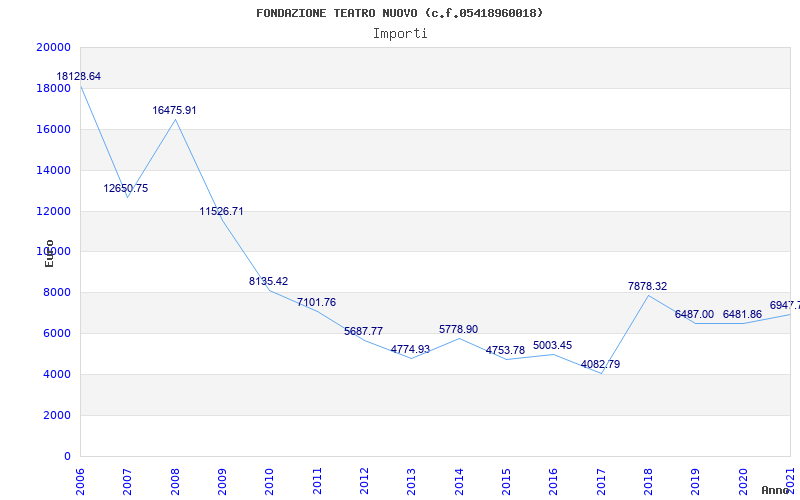The width and height of the screenshot is (800, 500).
Task: Select the 4082.79 data label
Action: click(x=600, y=364)
